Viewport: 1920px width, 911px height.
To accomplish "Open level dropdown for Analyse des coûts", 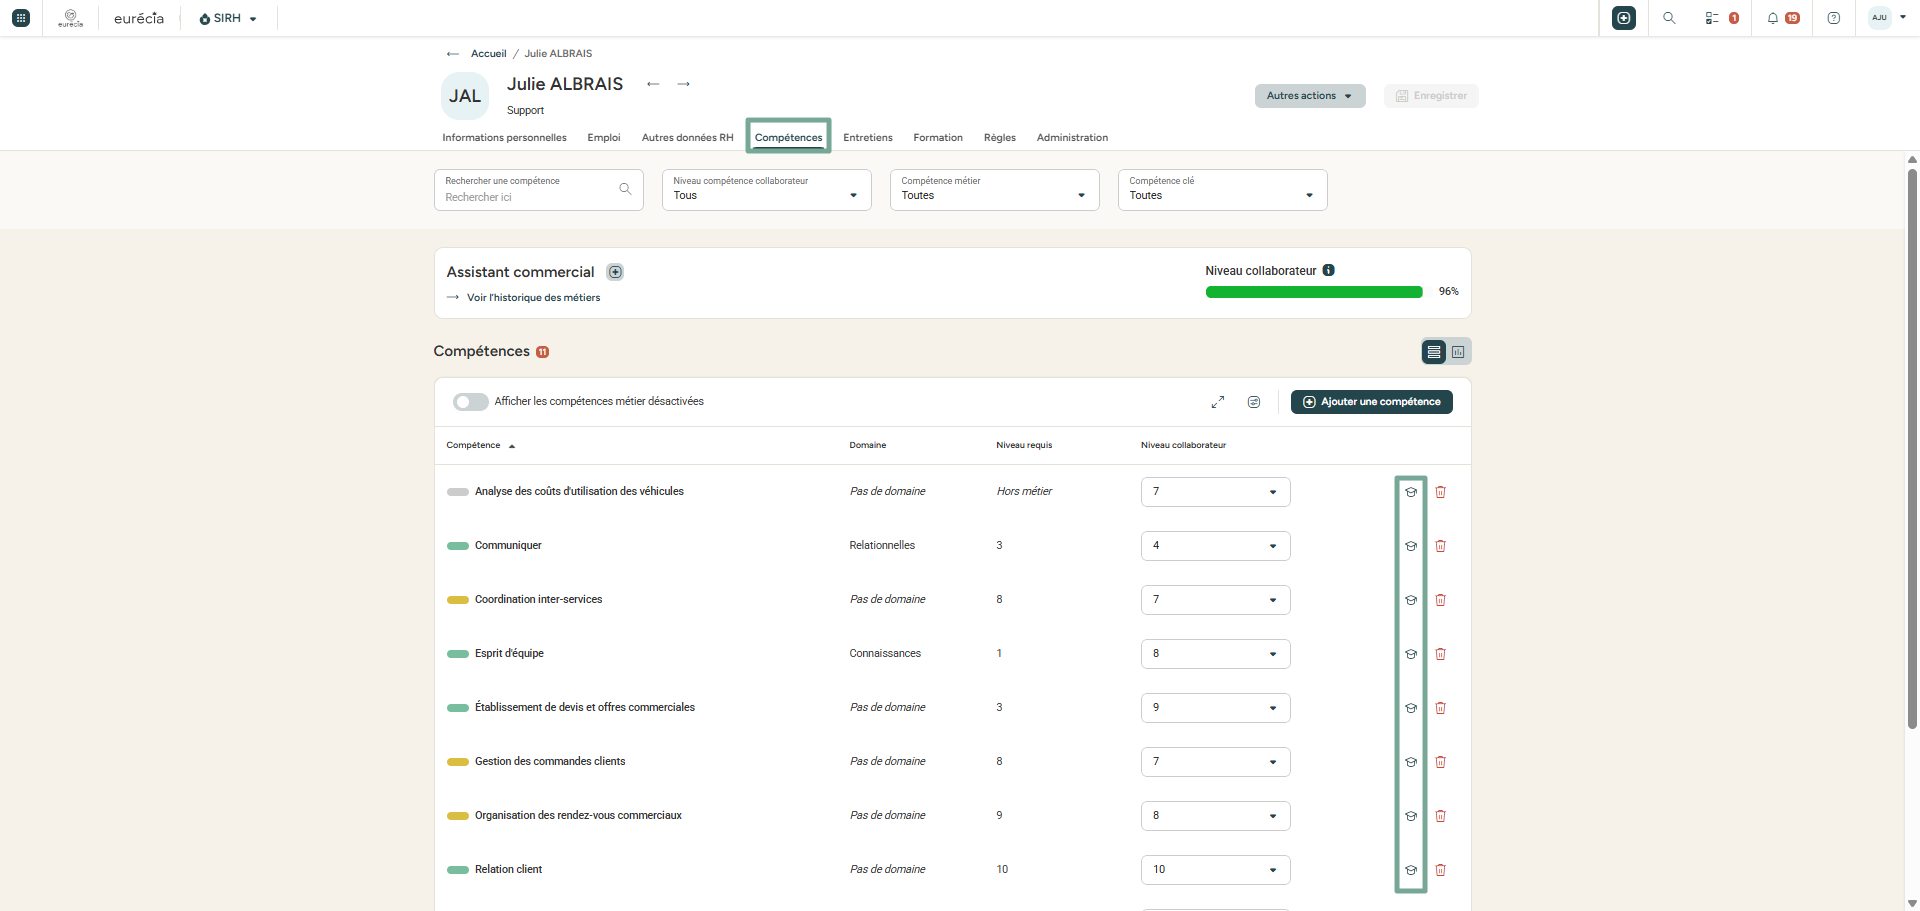I will [x=1216, y=492].
